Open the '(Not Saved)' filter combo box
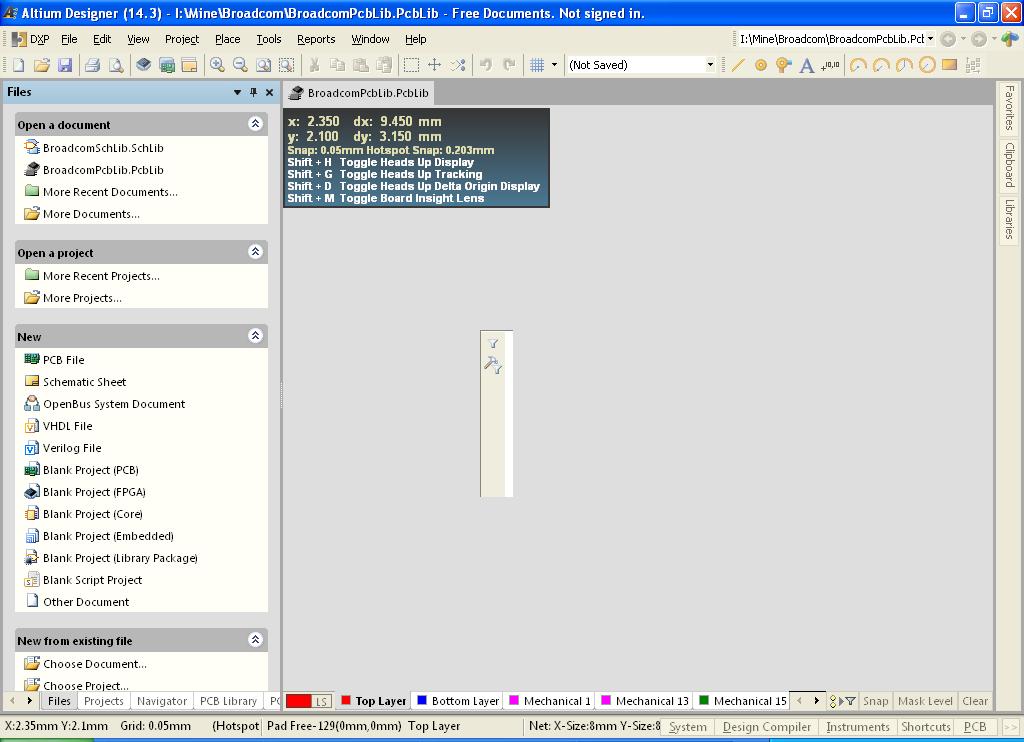This screenshot has width=1024, height=742. tap(641, 65)
